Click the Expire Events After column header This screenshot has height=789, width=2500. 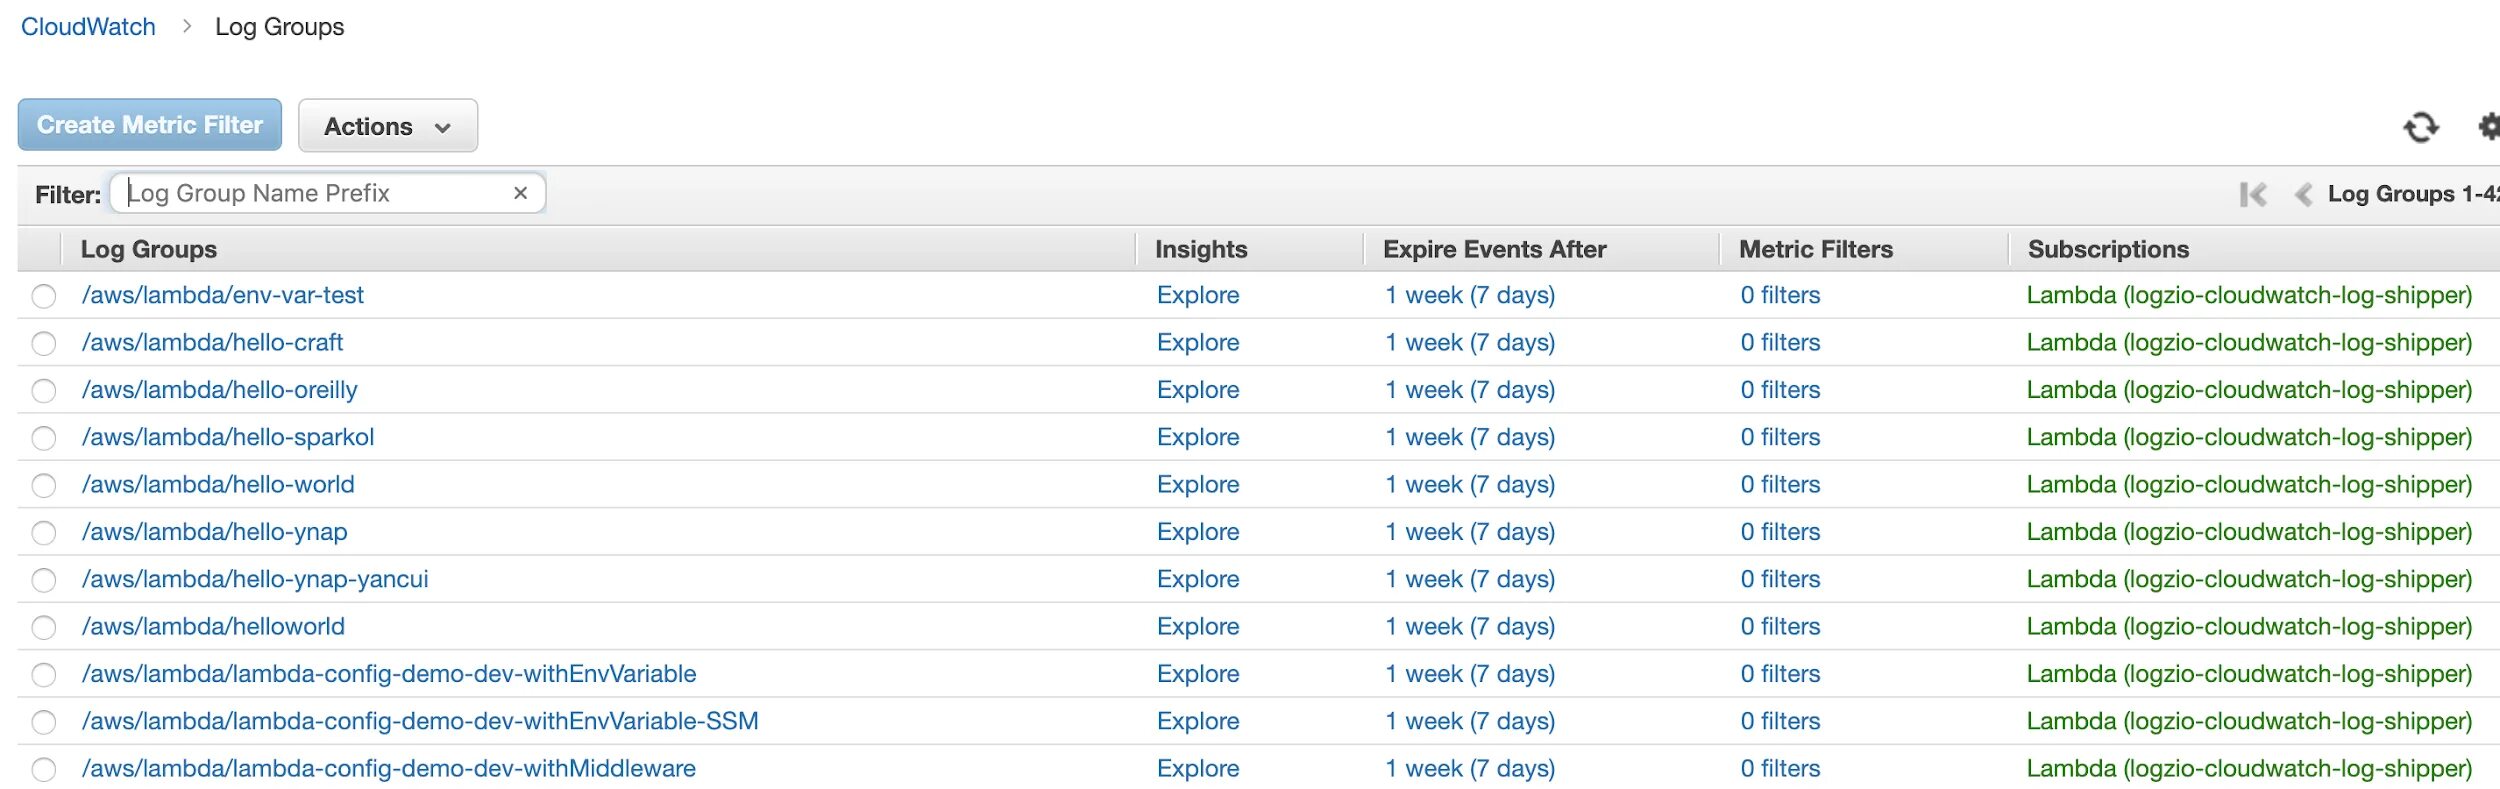point(1494,249)
